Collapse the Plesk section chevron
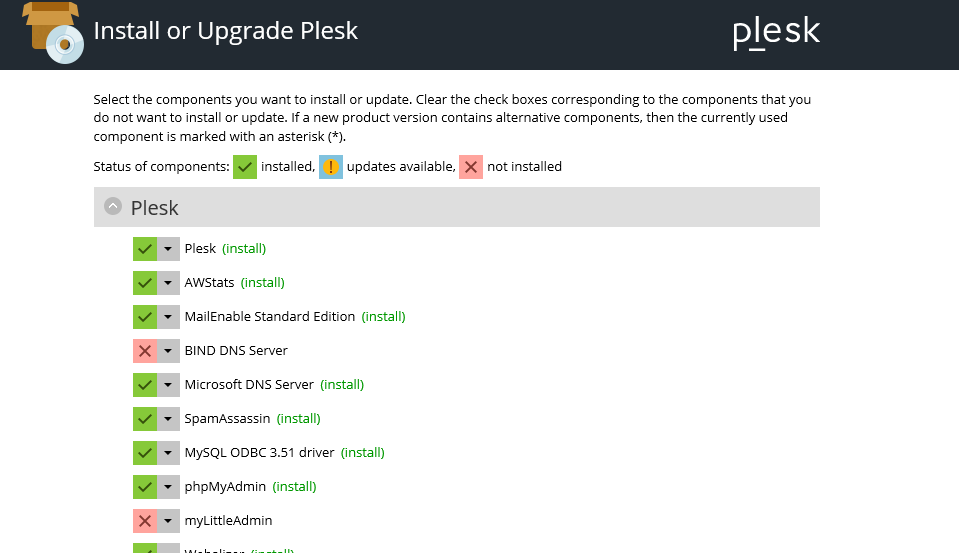The height and width of the screenshot is (553, 959). pyautogui.click(x=113, y=206)
